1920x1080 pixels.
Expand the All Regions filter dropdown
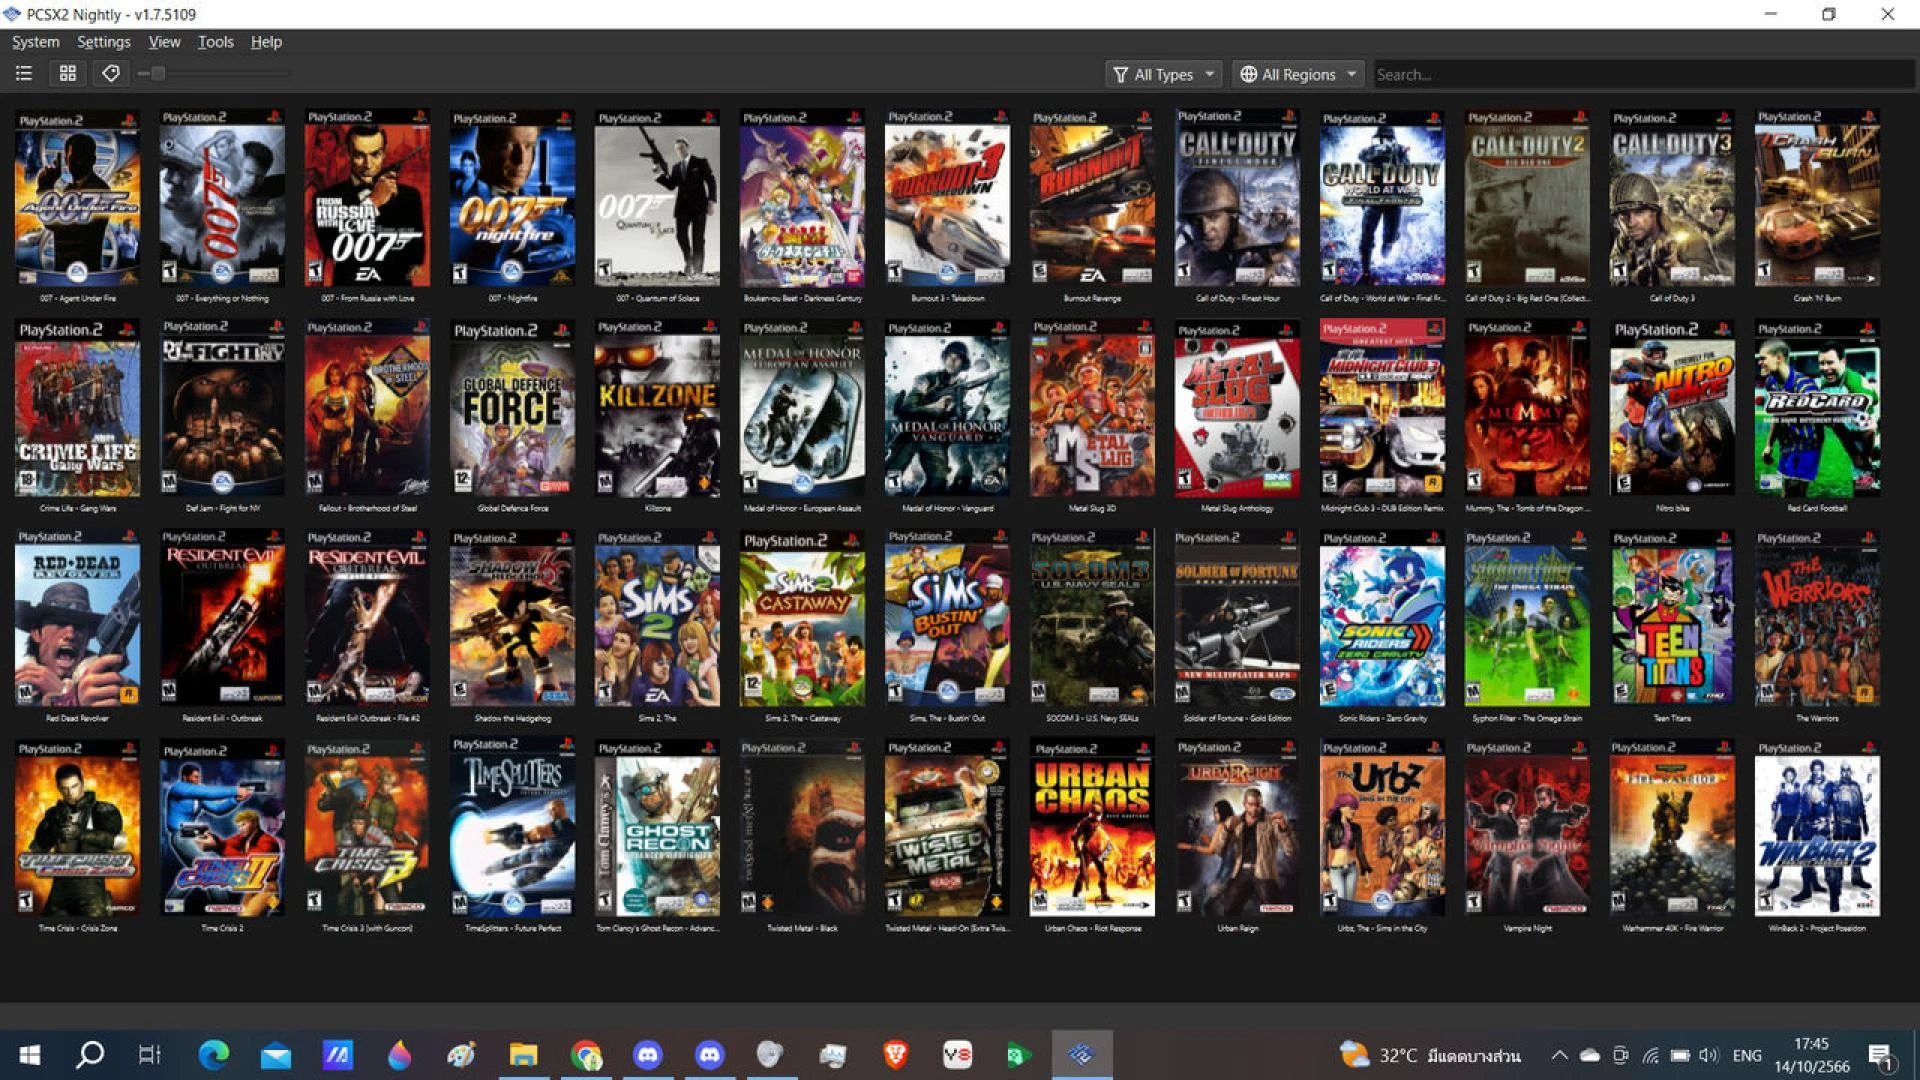tap(1299, 74)
